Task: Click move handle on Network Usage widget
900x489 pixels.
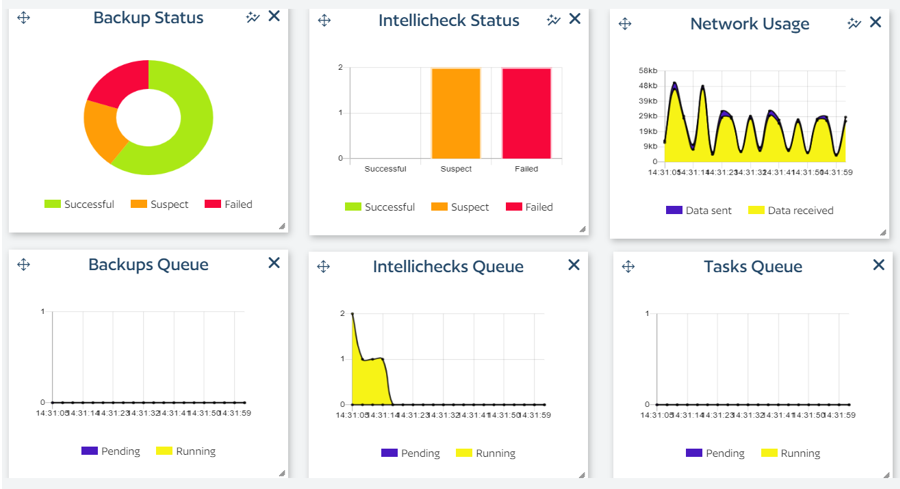Action: point(625,24)
